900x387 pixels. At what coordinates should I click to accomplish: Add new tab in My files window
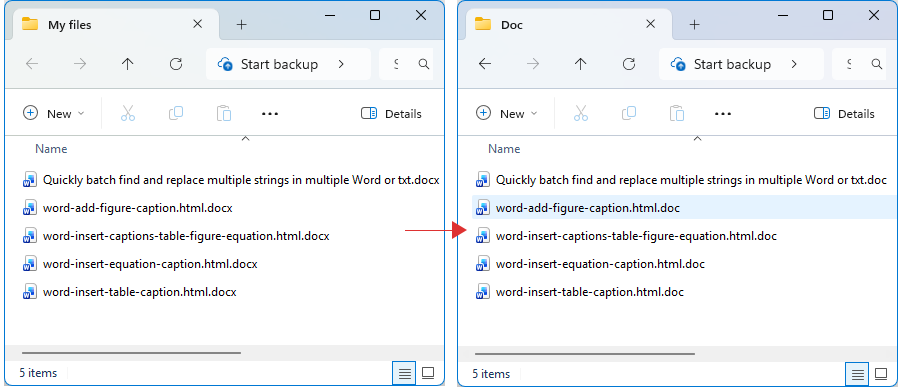[x=242, y=24]
